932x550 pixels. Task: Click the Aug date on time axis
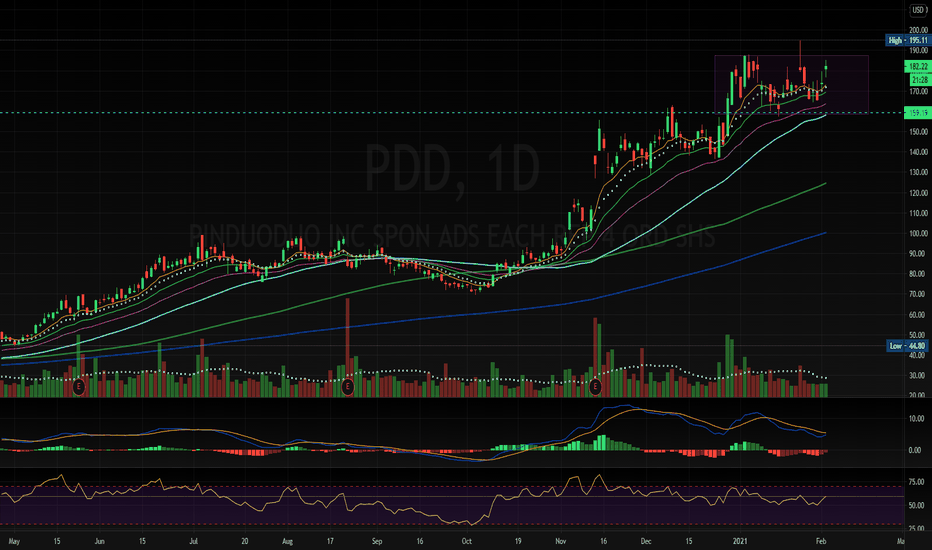tap(288, 541)
